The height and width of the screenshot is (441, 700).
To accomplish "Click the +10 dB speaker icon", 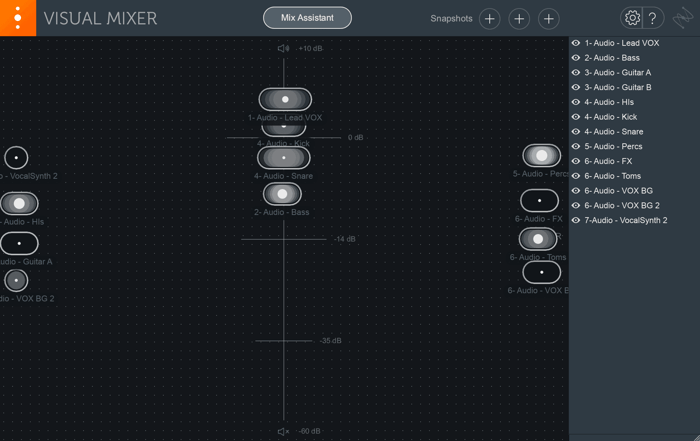I will click(x=283, y=48).
